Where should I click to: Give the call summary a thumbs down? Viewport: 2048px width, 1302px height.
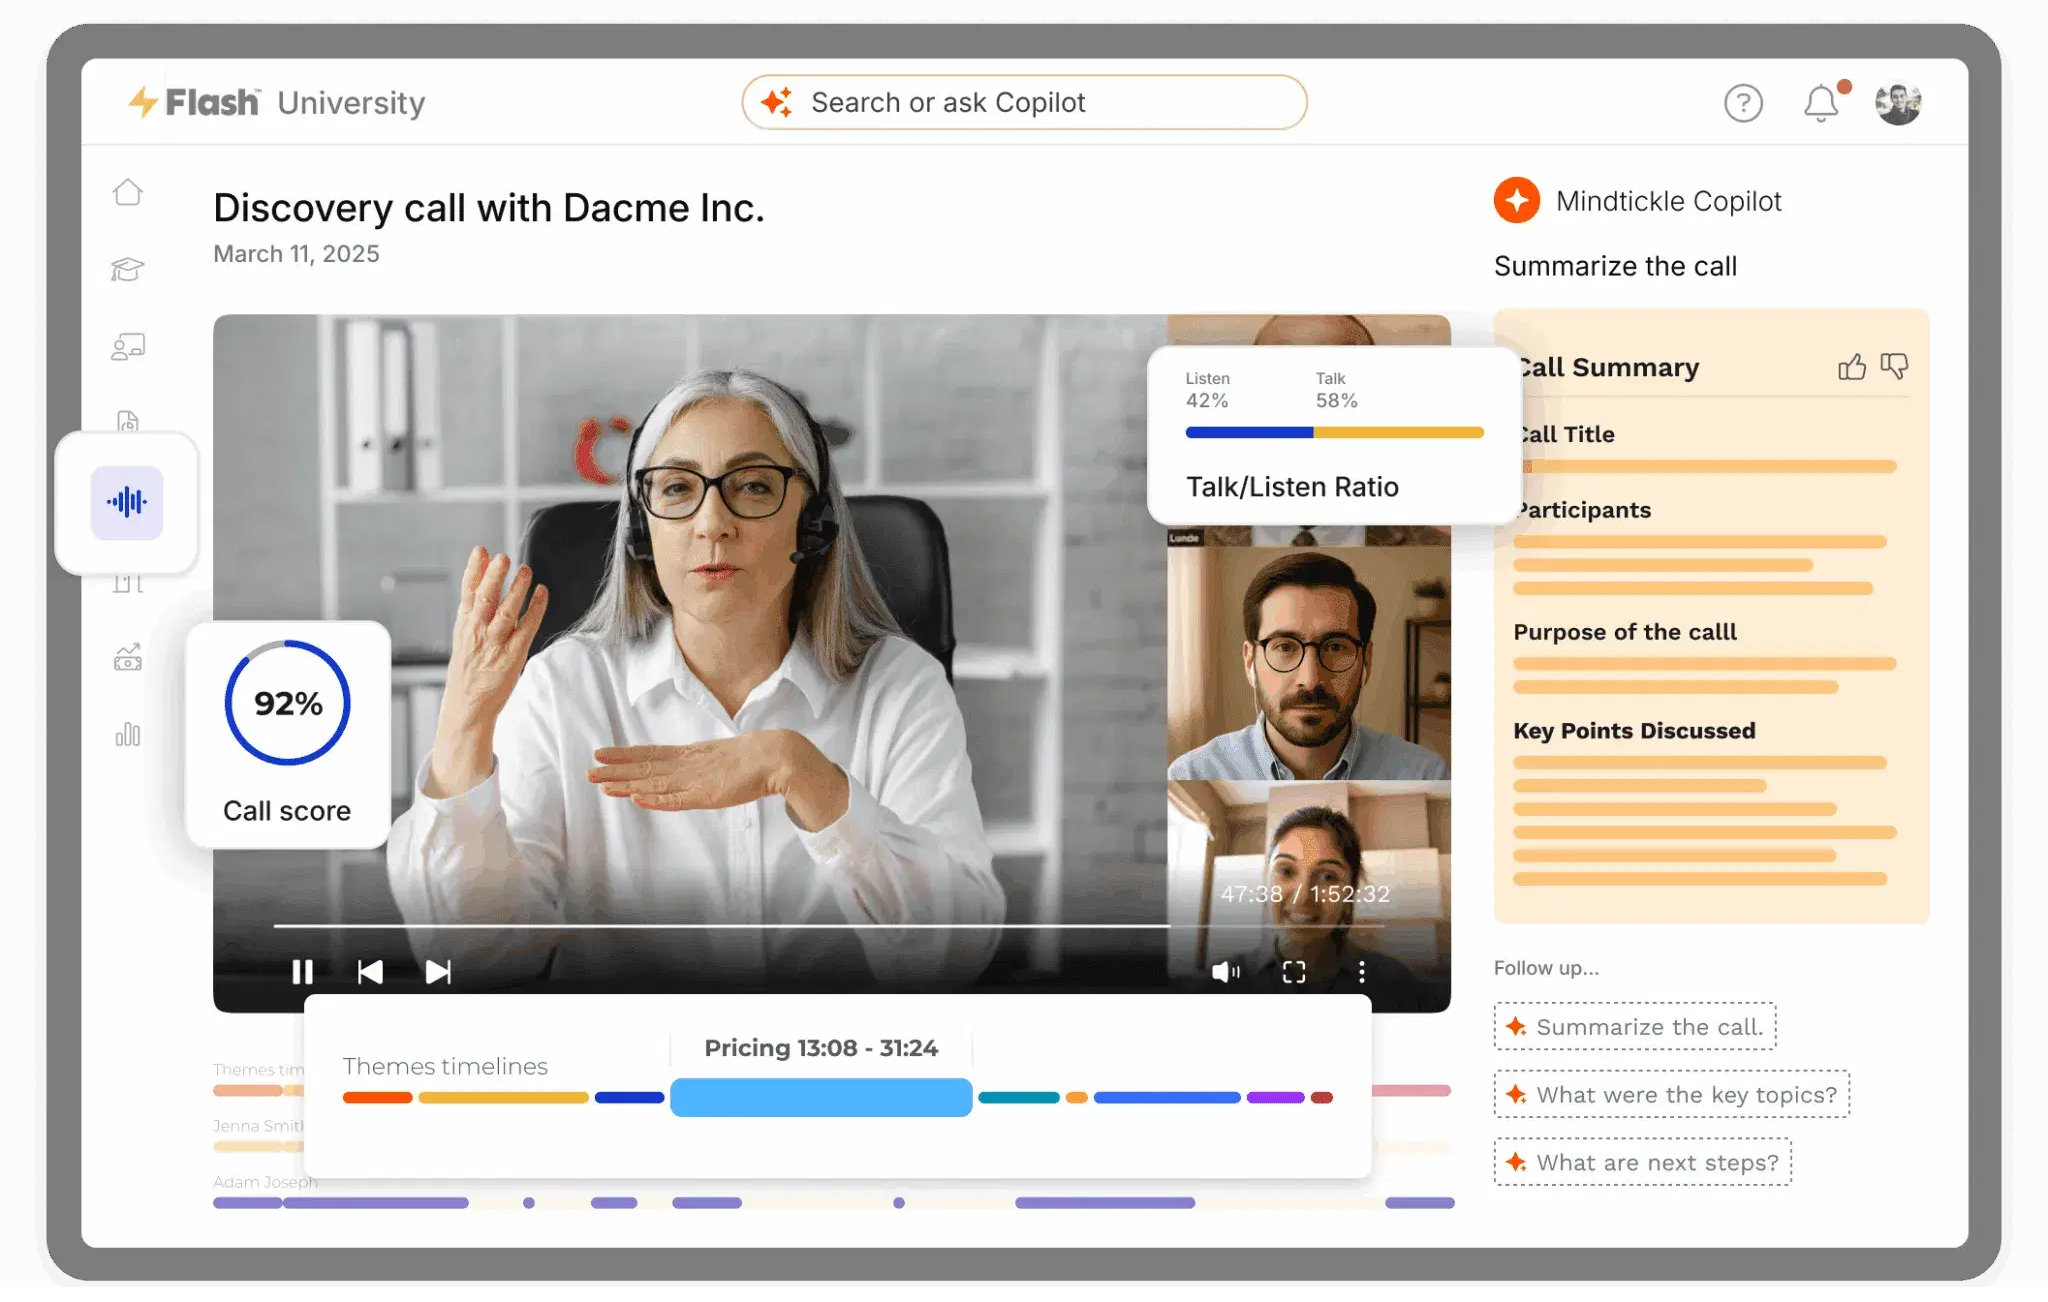click(1894, 367)
